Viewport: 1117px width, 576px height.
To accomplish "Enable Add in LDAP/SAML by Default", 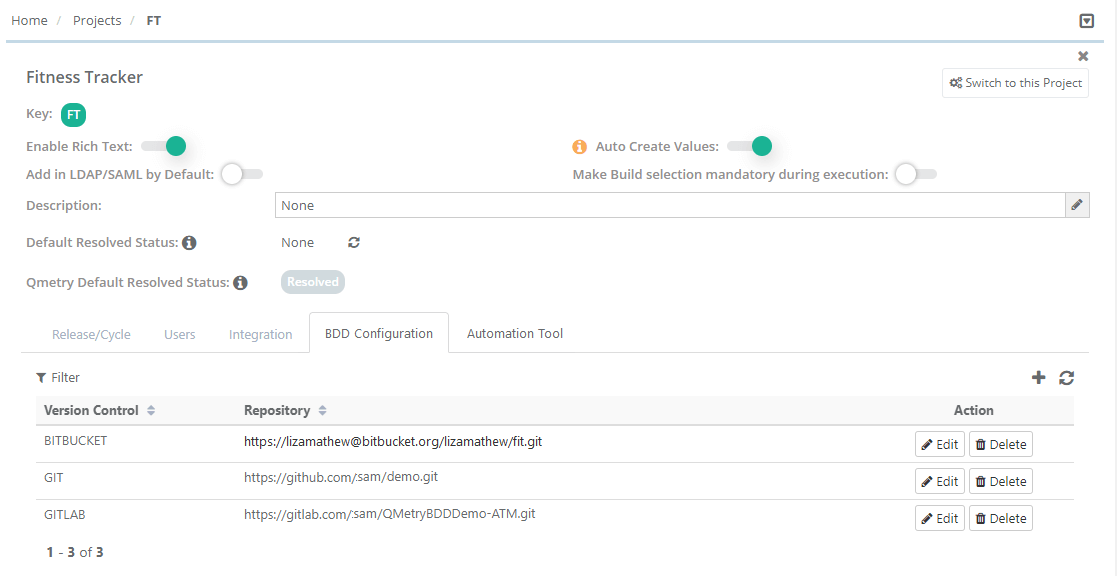I will pyautogui.click(x=241, y=174).
